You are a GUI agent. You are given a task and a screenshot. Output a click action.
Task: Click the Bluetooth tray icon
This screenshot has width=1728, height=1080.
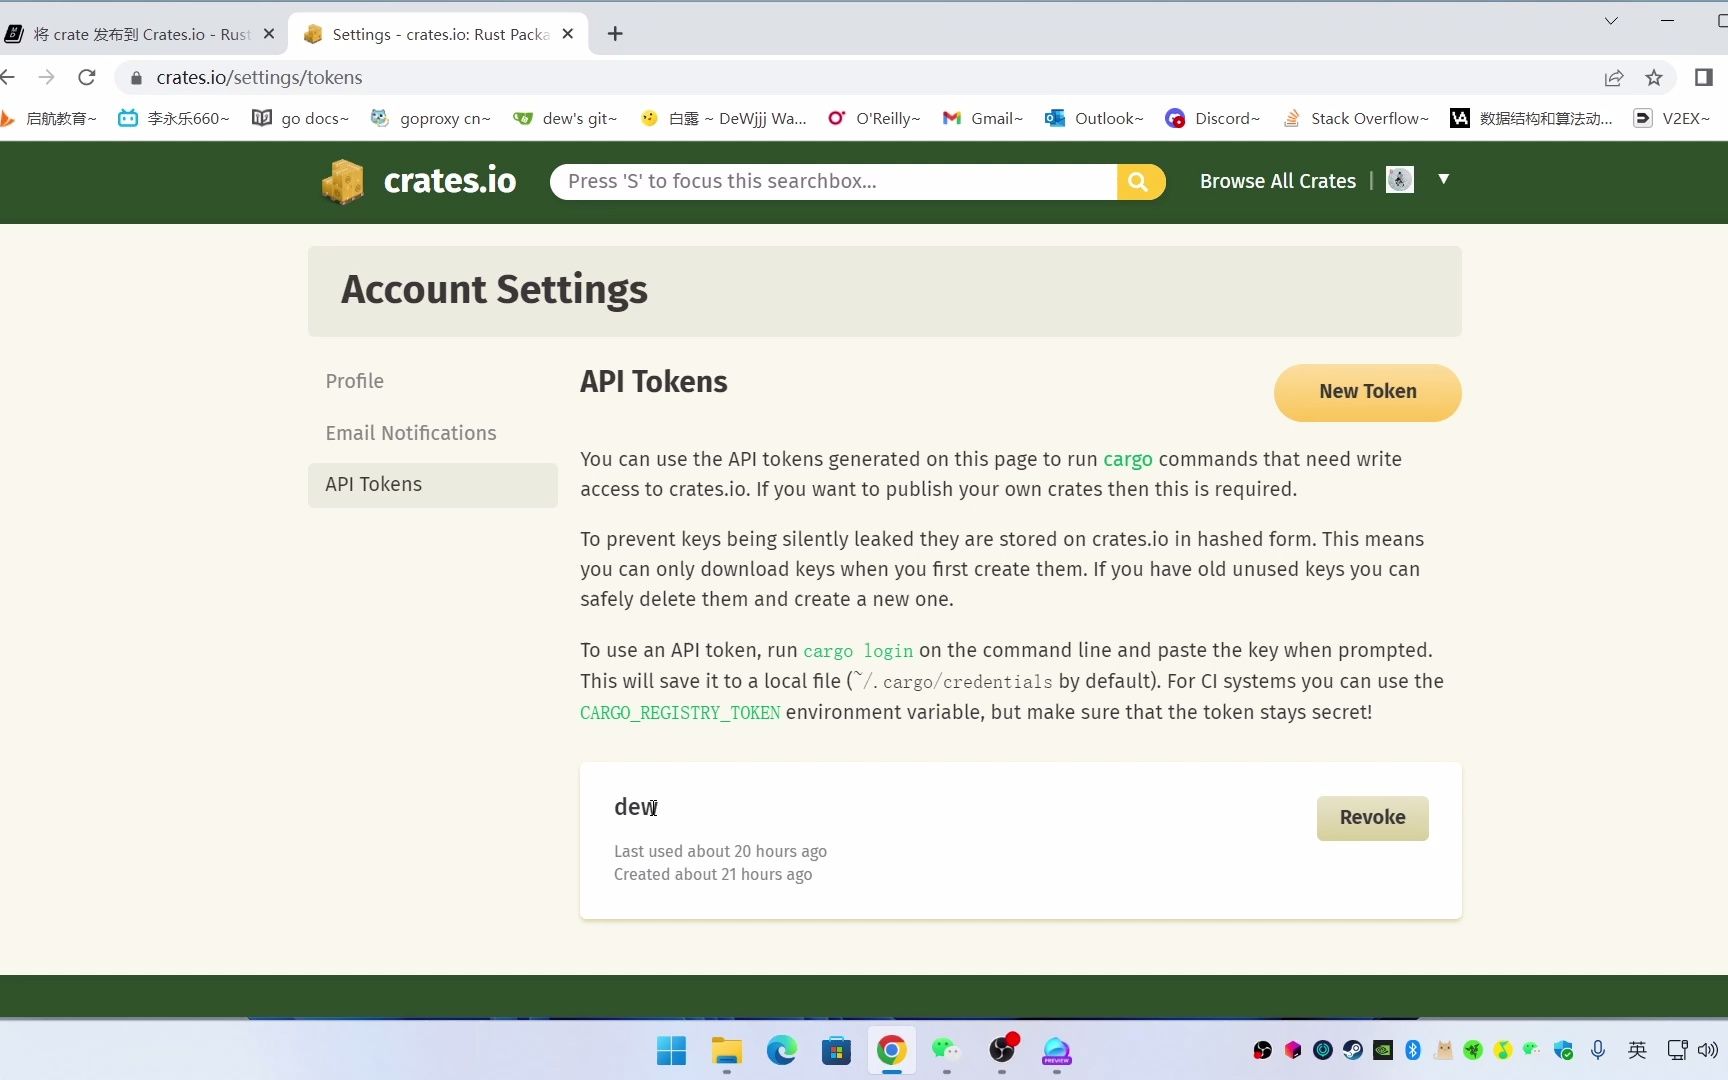[1413, 1050]
